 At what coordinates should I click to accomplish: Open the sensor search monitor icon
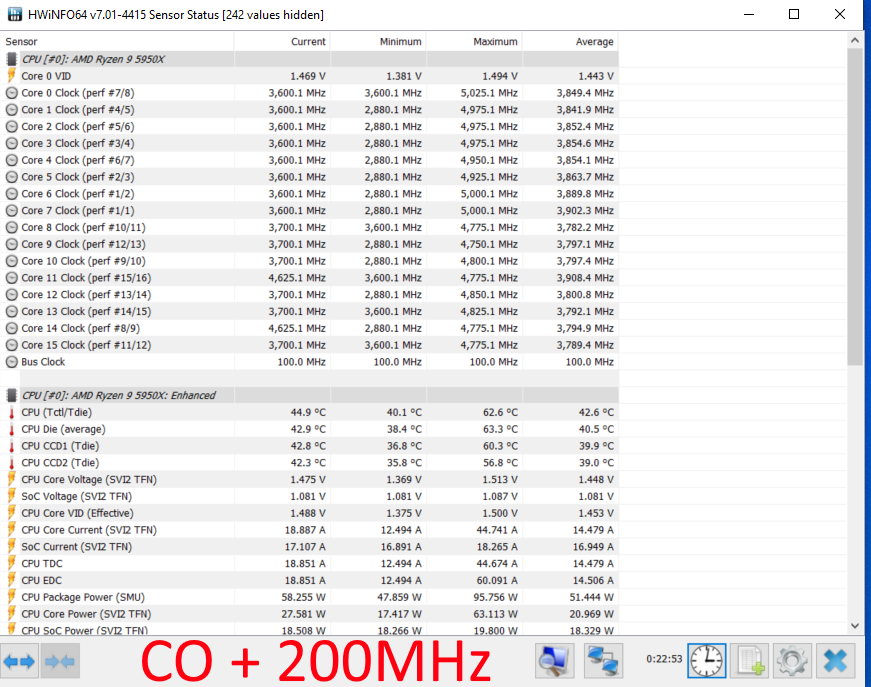click(x=554, y=661)
